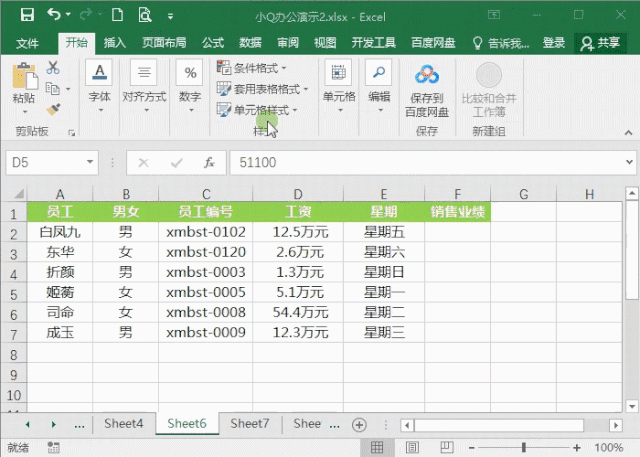Open the Name Box dropdown arrow
This screenshot has width=640, height=457.
point(90,162)
